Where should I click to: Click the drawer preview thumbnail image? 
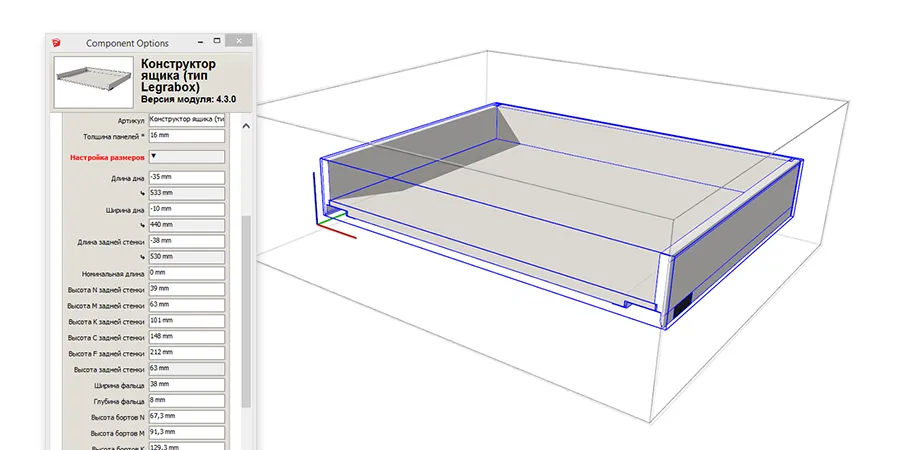click(92, 83)
